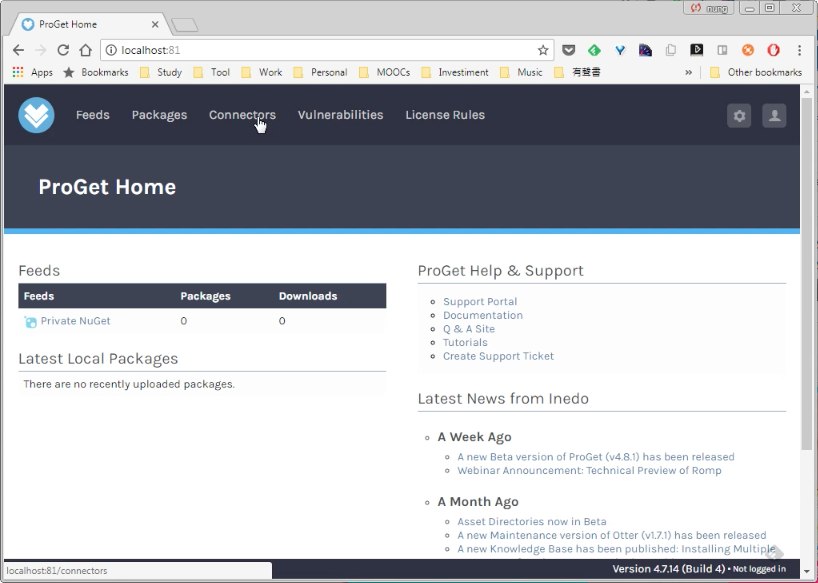818x583 pixels.
Task: Open the Bookmarks star shortcut
Action: [x=96, y=72]
